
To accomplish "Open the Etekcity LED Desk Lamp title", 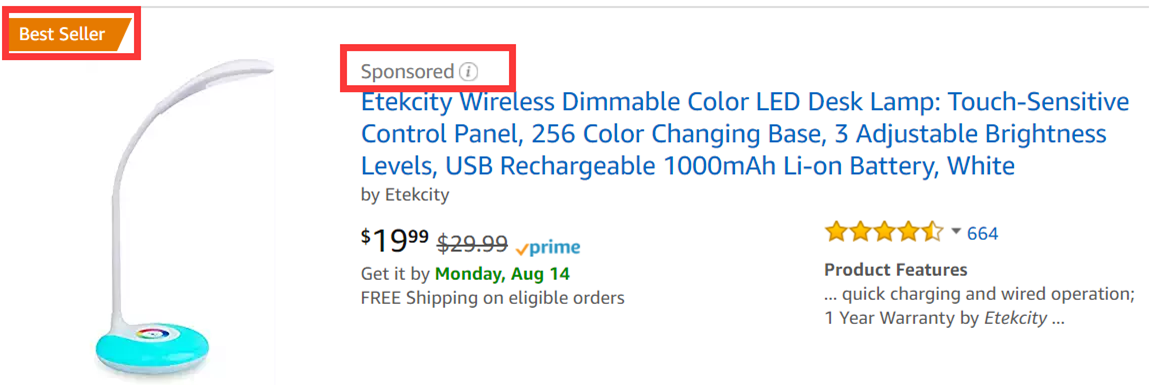I will (745, 133).
